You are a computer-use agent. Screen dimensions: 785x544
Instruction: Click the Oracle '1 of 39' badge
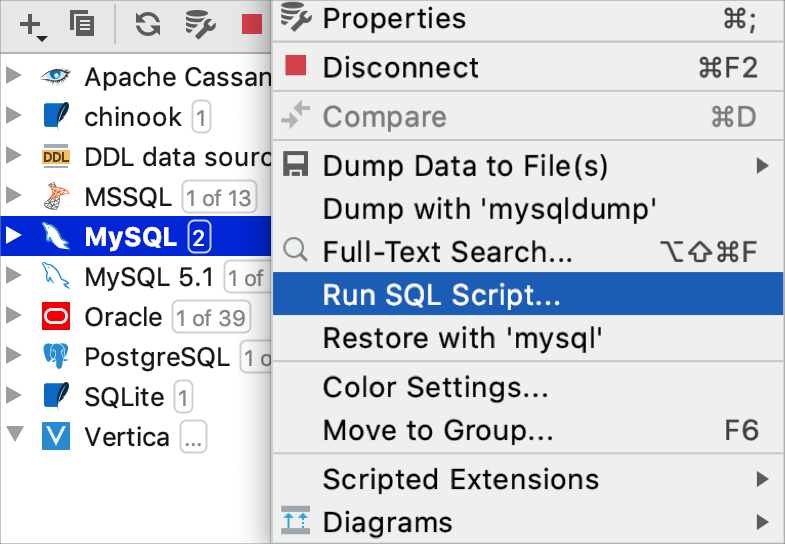point(211,317)
